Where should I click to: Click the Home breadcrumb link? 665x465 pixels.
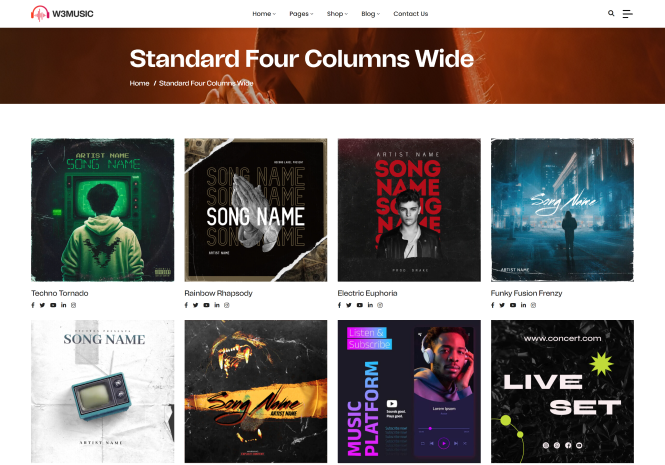pos(139,83)
